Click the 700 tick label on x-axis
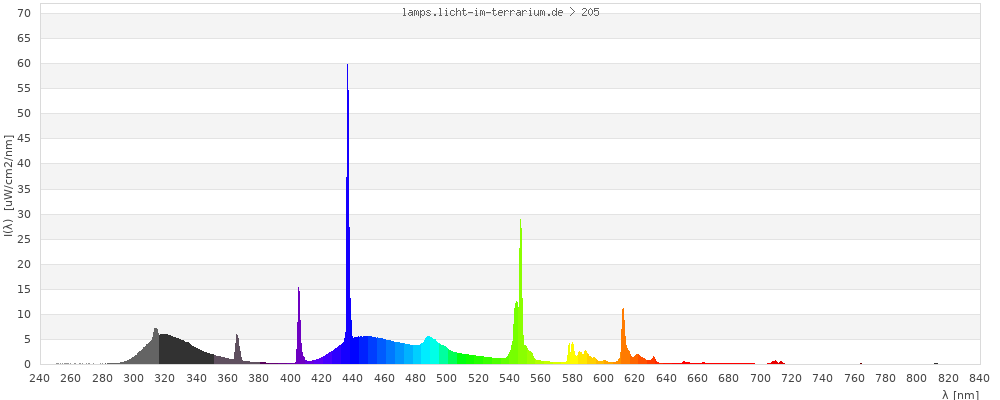Screen dimensions: 1000x400 [760, 378]
